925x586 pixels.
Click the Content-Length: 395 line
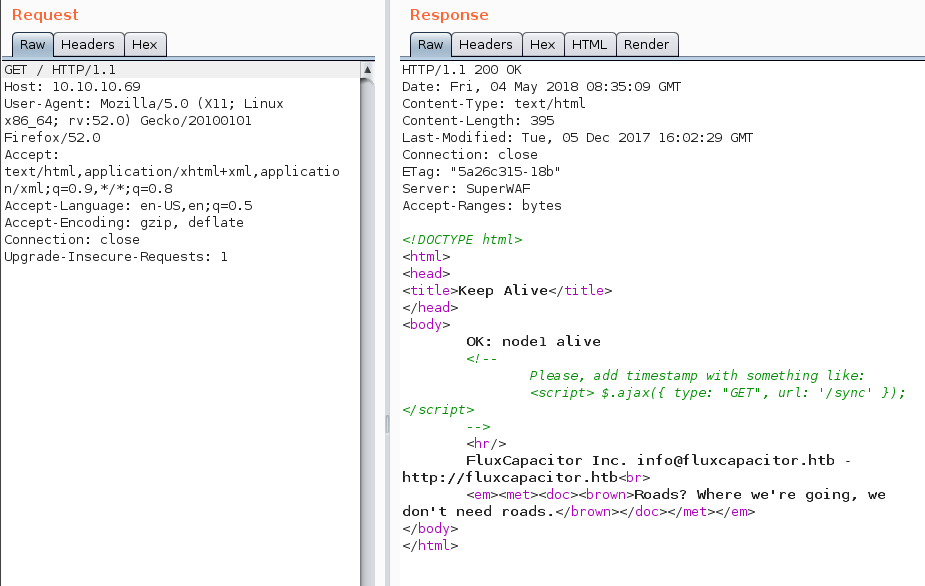[478, 121]
